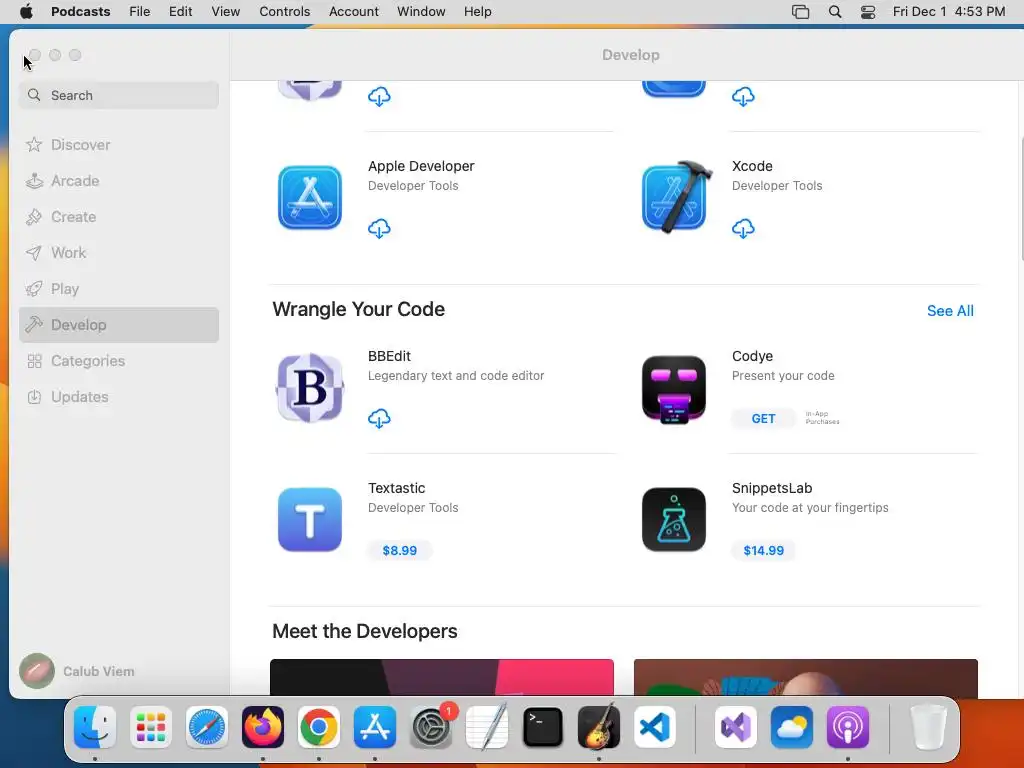The image size is (1024, 768).
Task: Open Finder from the Dock
Action: pyautogui.click(x=95, y=727)
